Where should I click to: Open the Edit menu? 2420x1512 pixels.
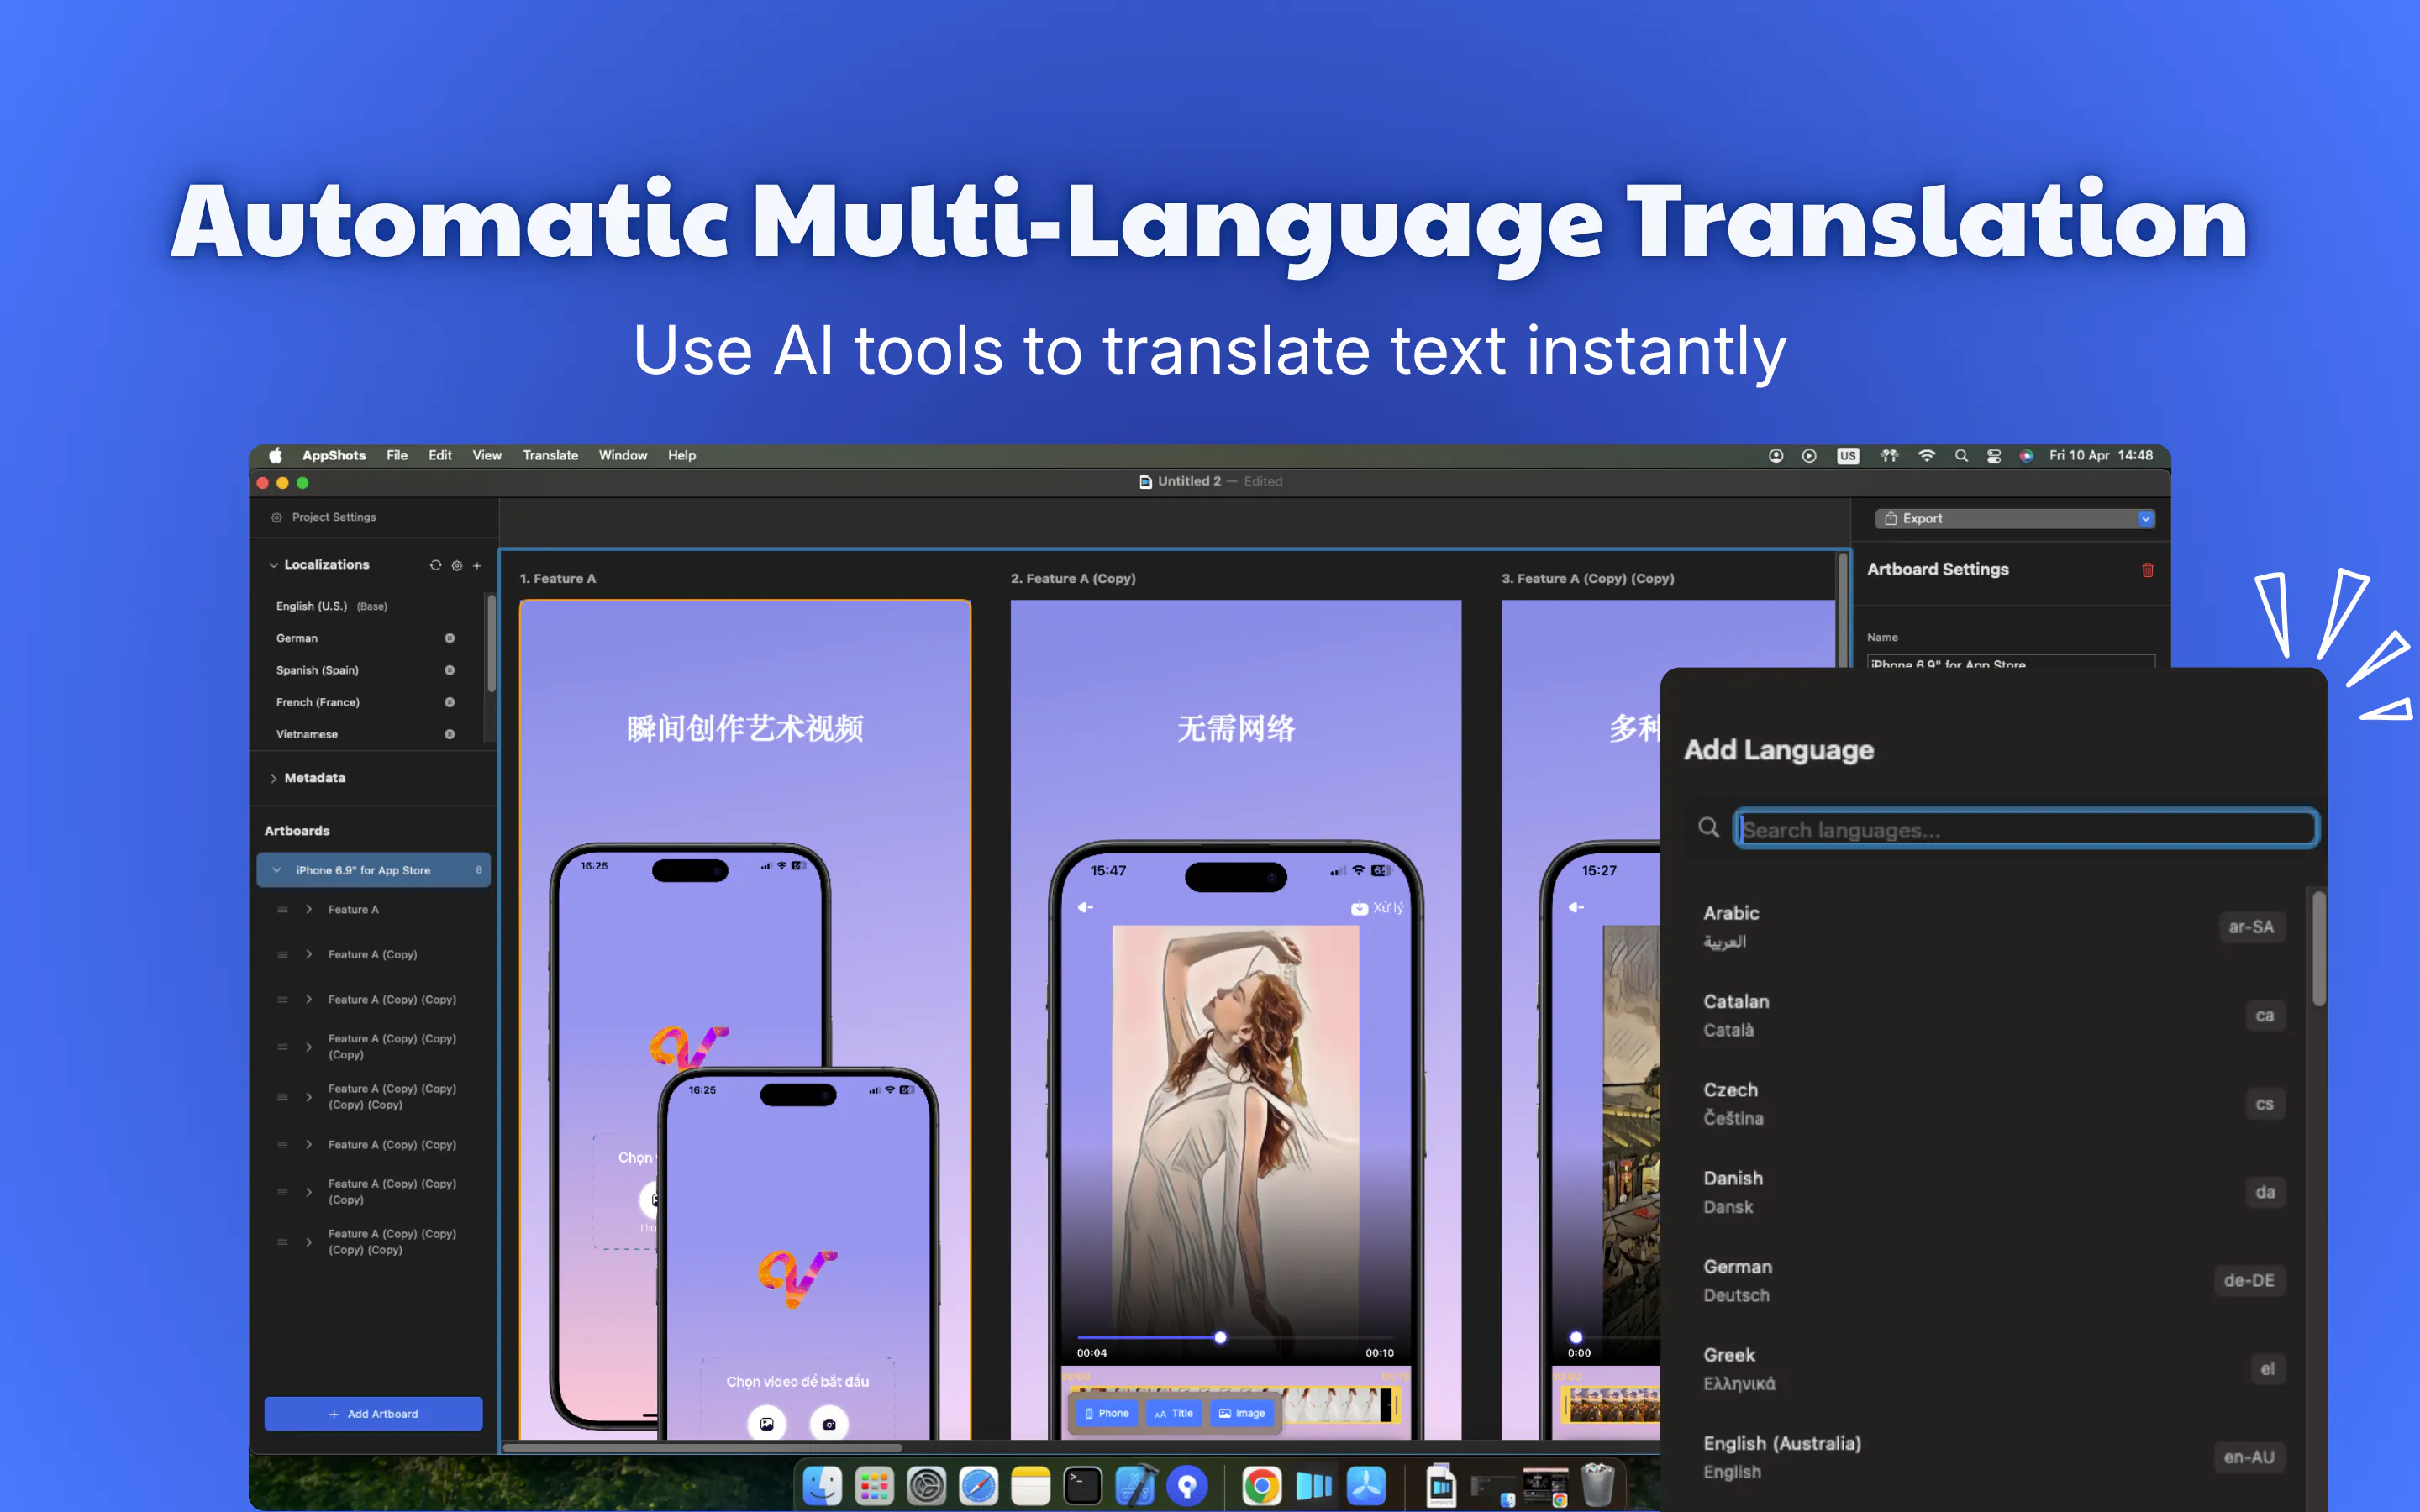(440, 455)
